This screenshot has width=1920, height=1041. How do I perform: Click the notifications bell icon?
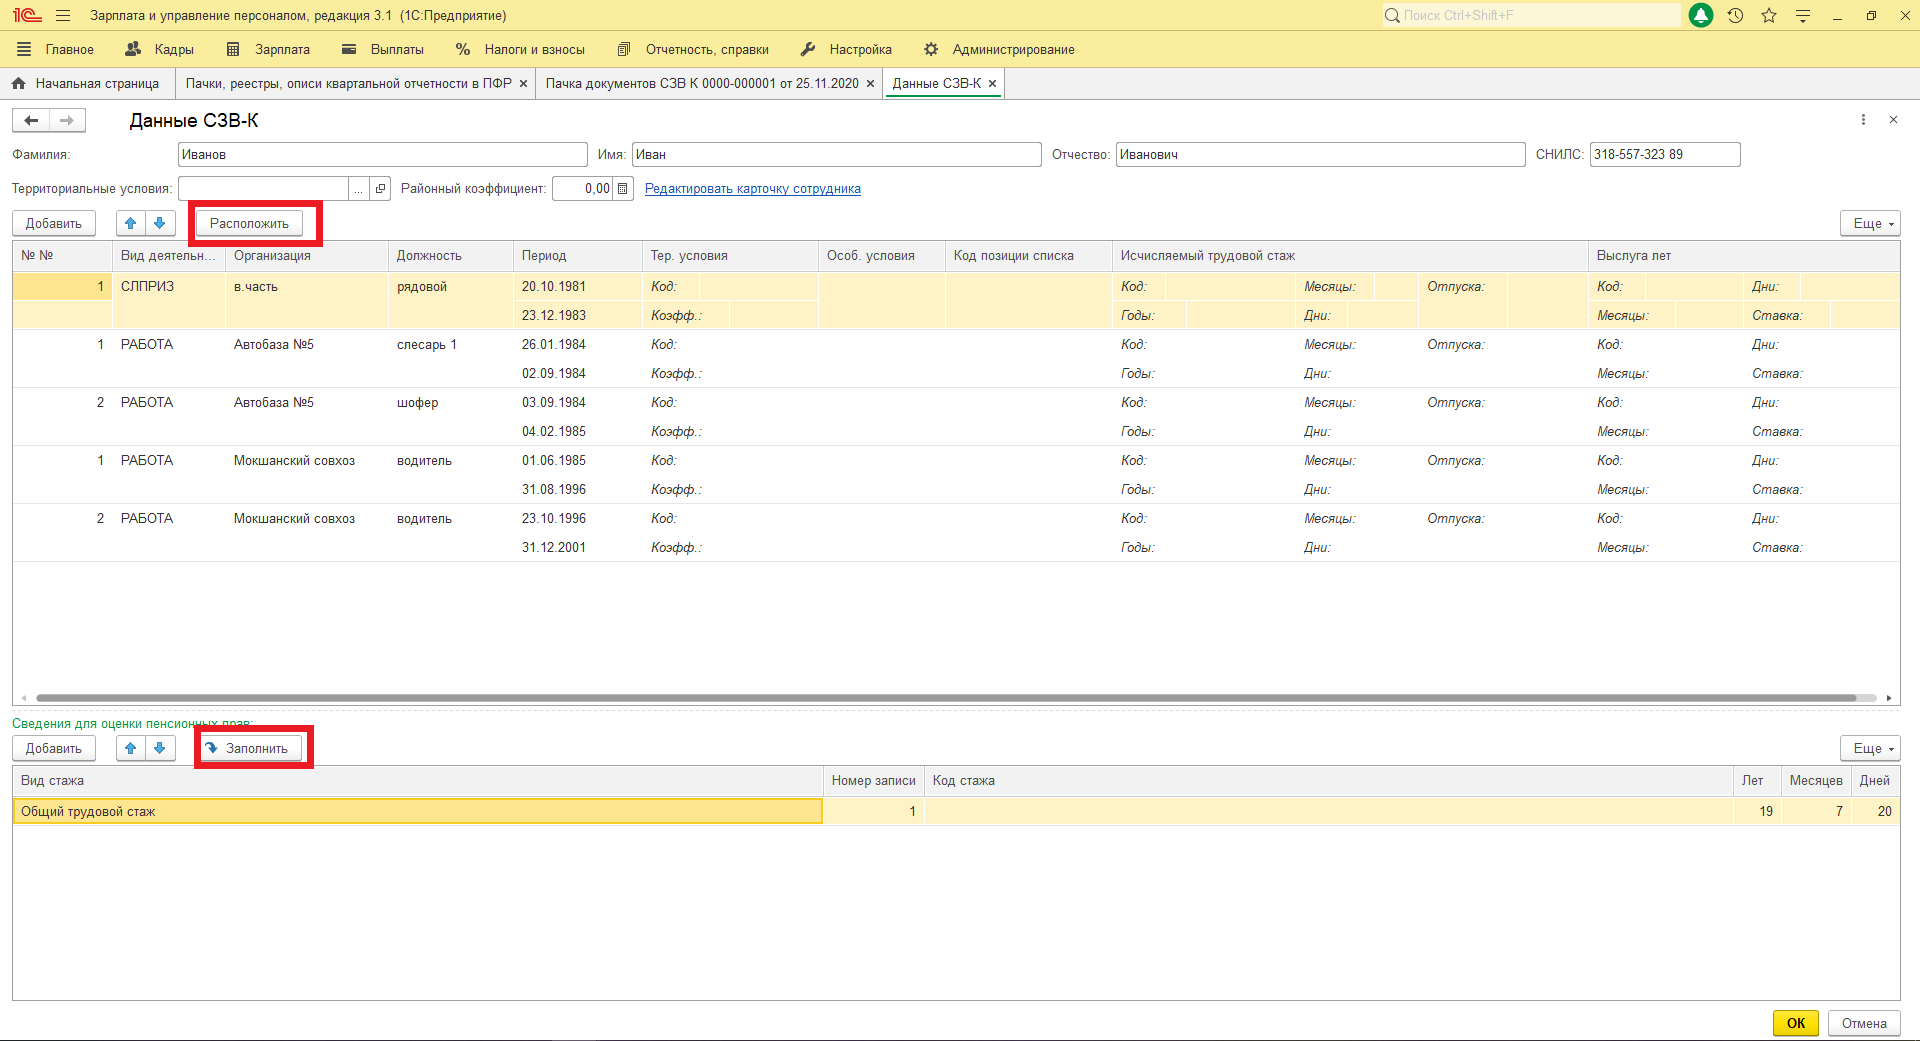click(x=1700, y=16)
